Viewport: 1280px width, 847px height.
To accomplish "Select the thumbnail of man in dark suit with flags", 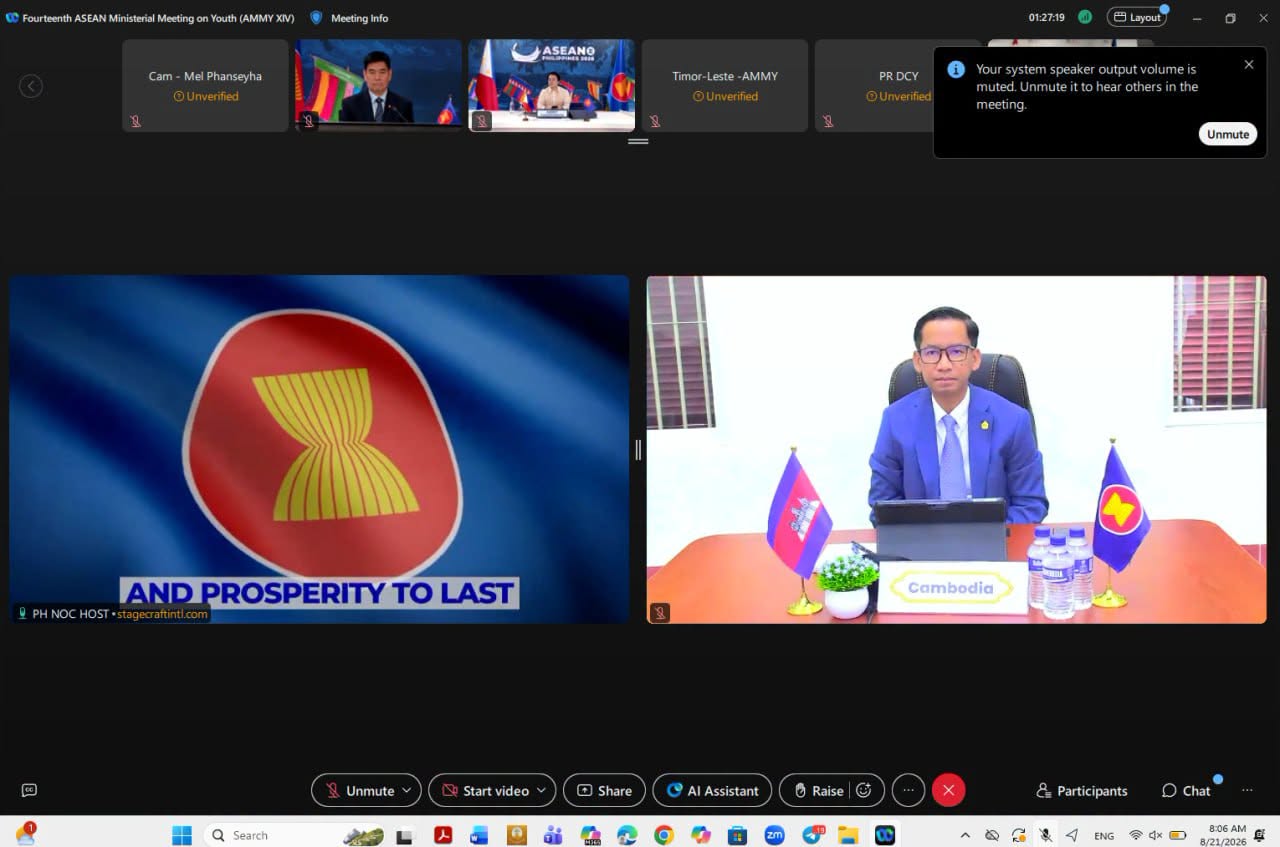I will pos(378,86).
